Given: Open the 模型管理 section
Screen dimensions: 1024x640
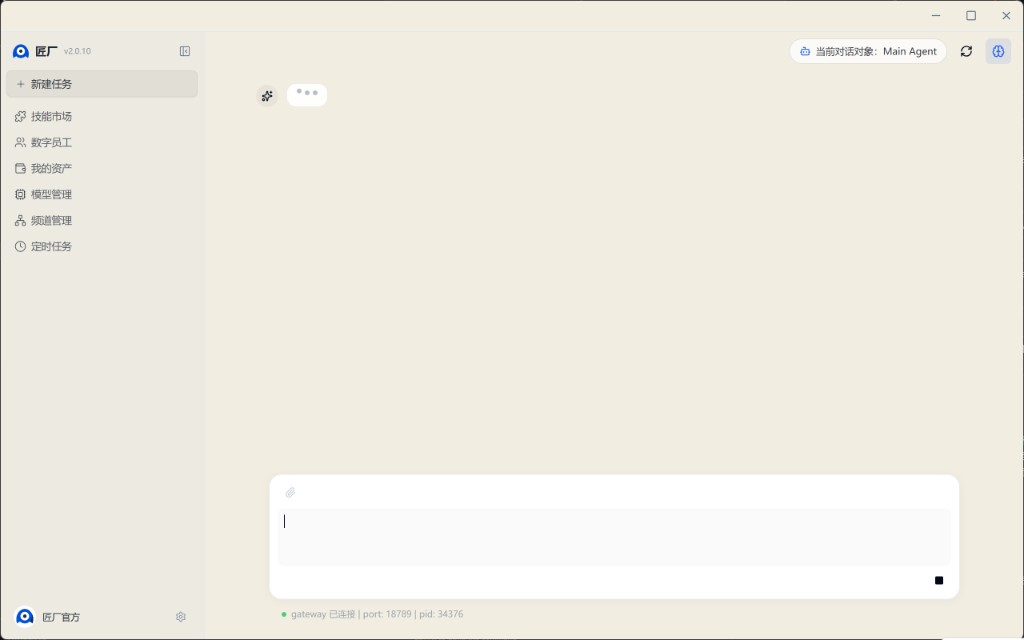Looking at the screenshot, I should click(51, 194).
